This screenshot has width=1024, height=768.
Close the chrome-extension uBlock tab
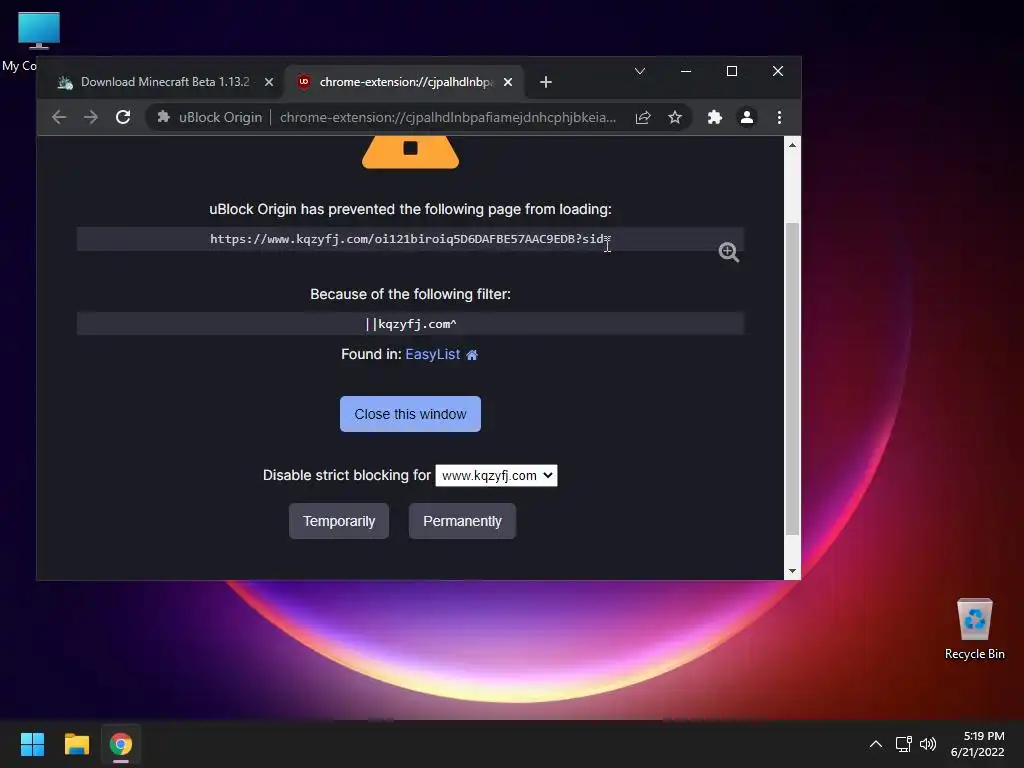(508, 82)
